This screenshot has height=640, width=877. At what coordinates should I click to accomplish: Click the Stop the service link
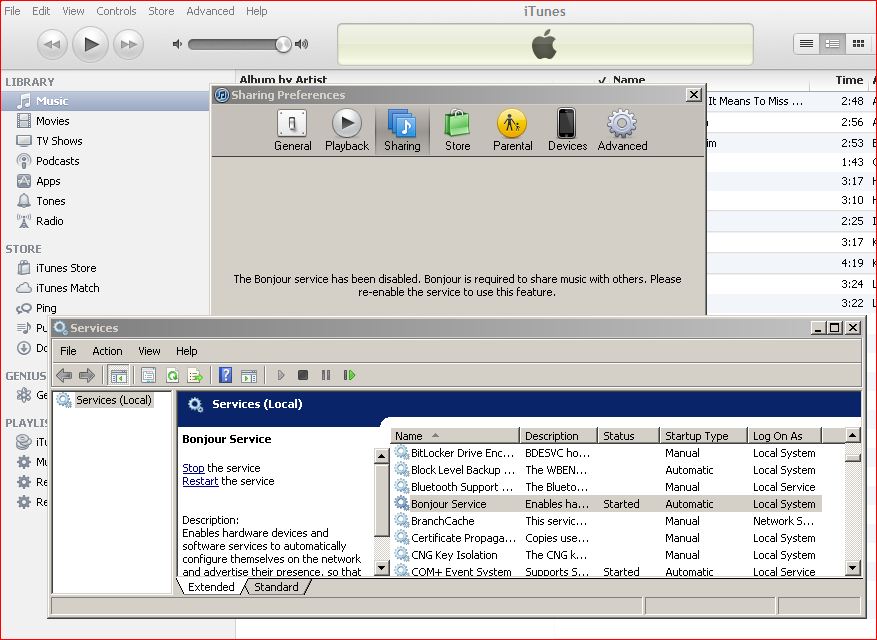pyautogui.click(x=194, y=468)
